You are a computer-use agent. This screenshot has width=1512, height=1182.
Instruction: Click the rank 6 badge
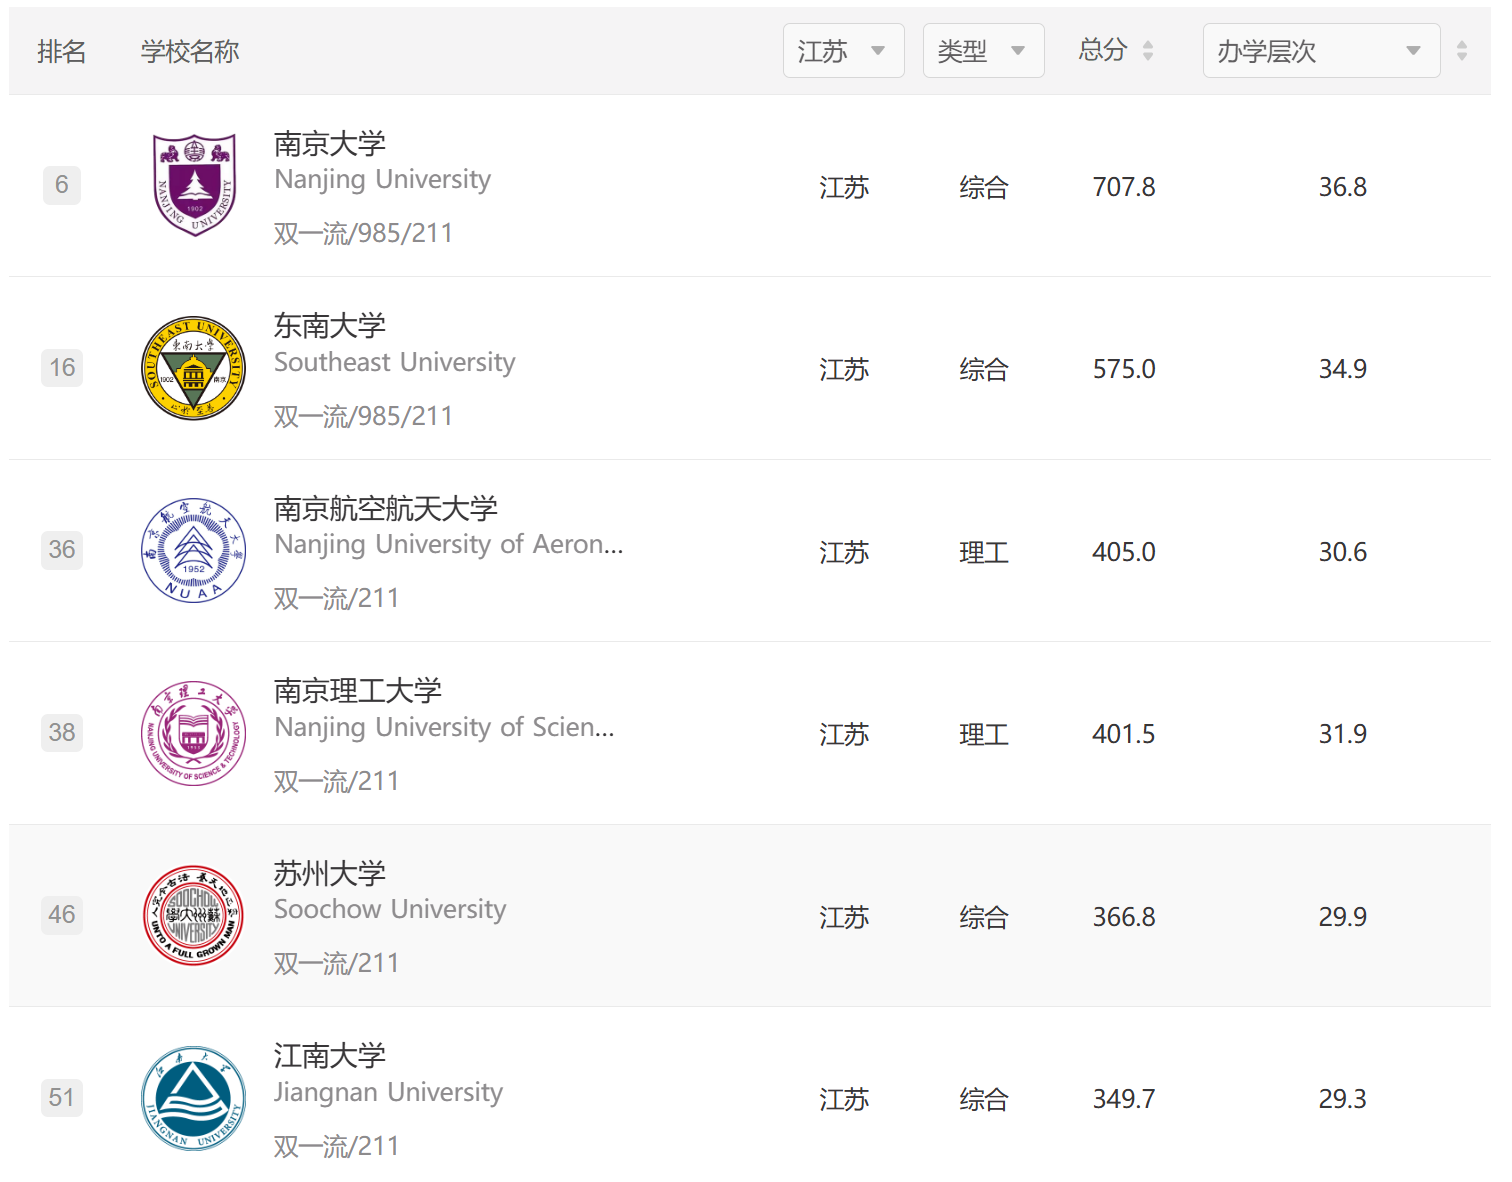pos(62,185)
